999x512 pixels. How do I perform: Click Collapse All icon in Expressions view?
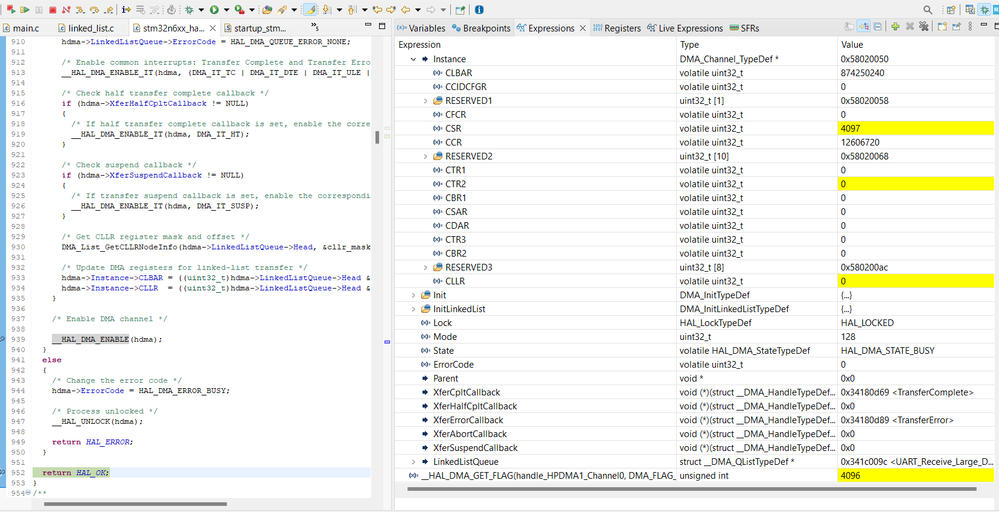(x=877, y=27)
